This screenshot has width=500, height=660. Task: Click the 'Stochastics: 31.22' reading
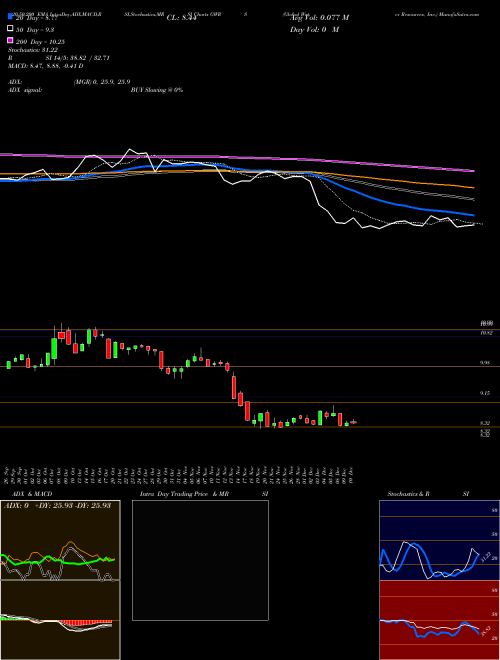point(33,50)
